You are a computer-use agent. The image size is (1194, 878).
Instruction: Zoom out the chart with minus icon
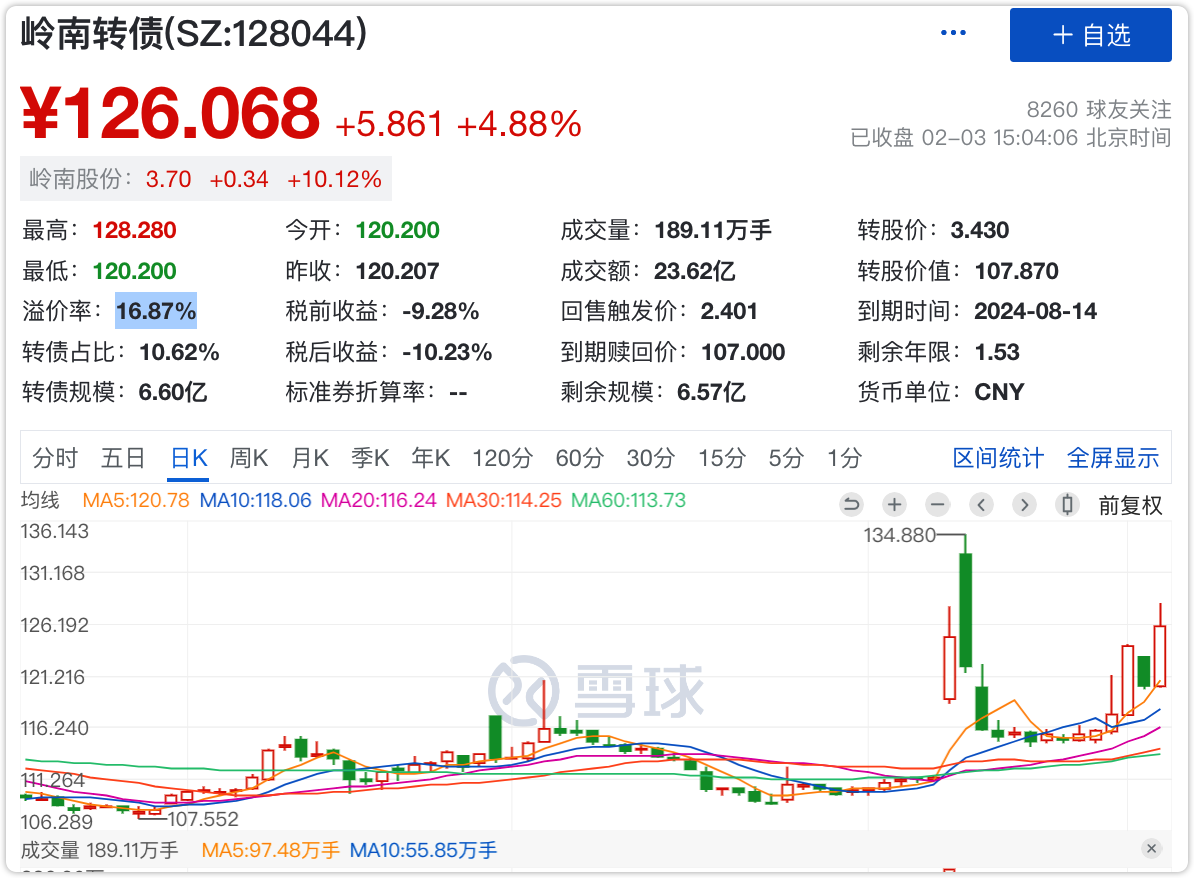[x=937, y=505]
